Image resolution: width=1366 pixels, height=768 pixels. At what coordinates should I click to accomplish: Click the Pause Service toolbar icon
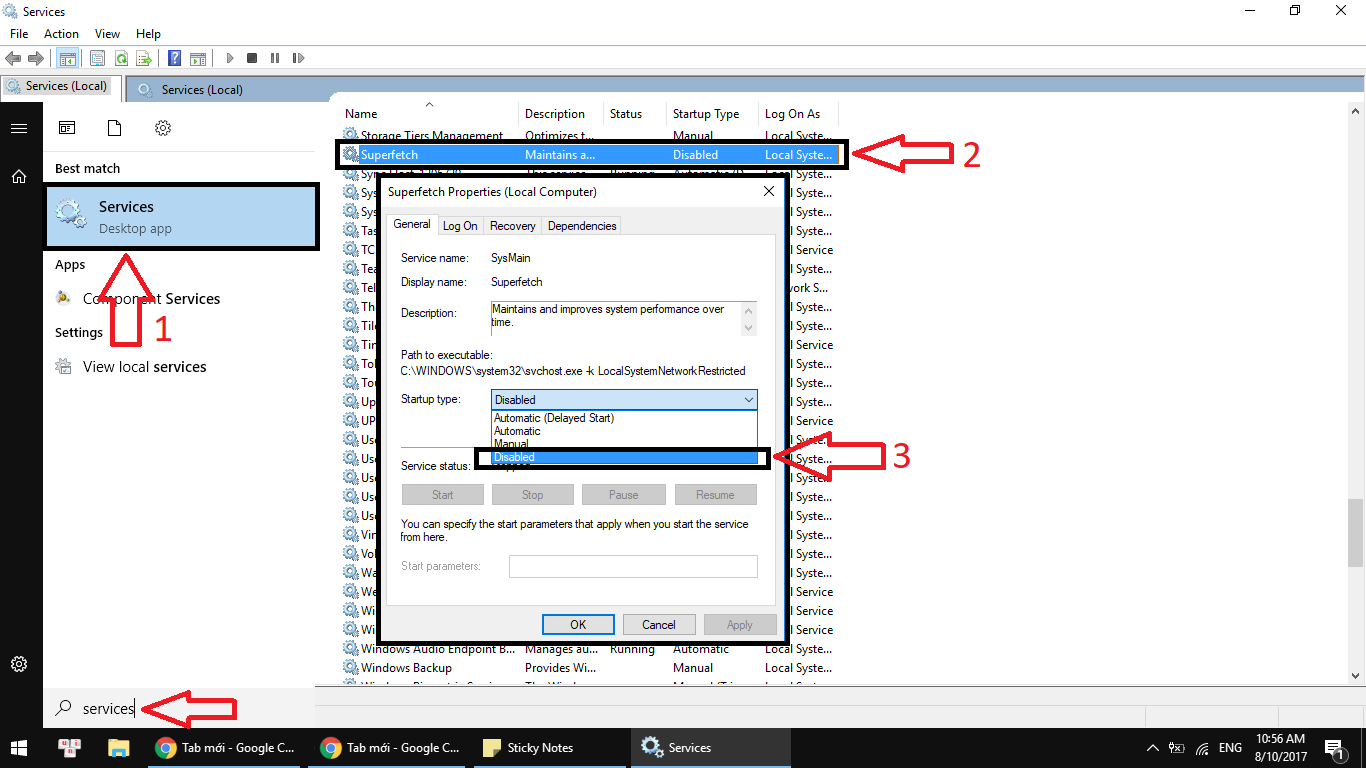(x=275, y=59)
